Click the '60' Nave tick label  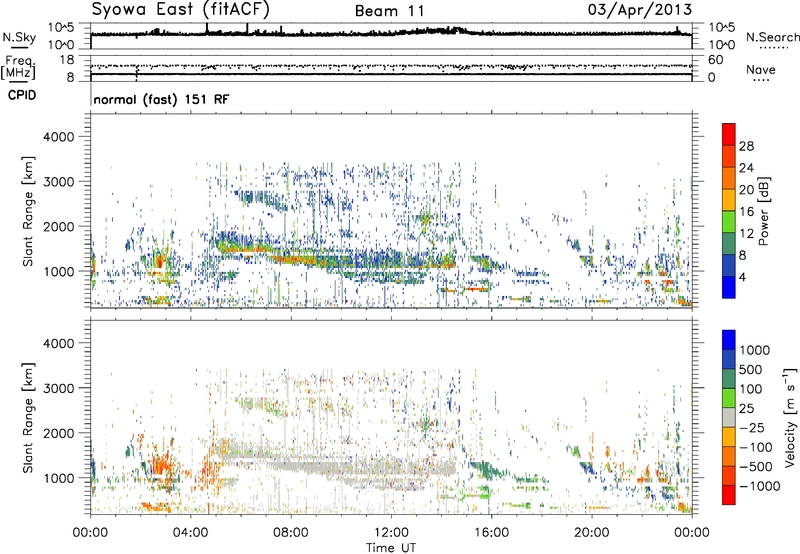(715, 60)
